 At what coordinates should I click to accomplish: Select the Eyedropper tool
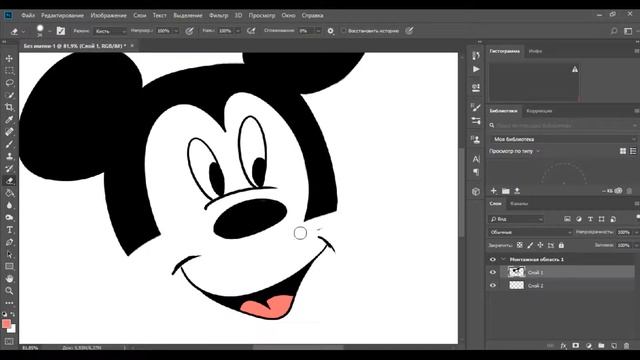click(x=9, y=120)
